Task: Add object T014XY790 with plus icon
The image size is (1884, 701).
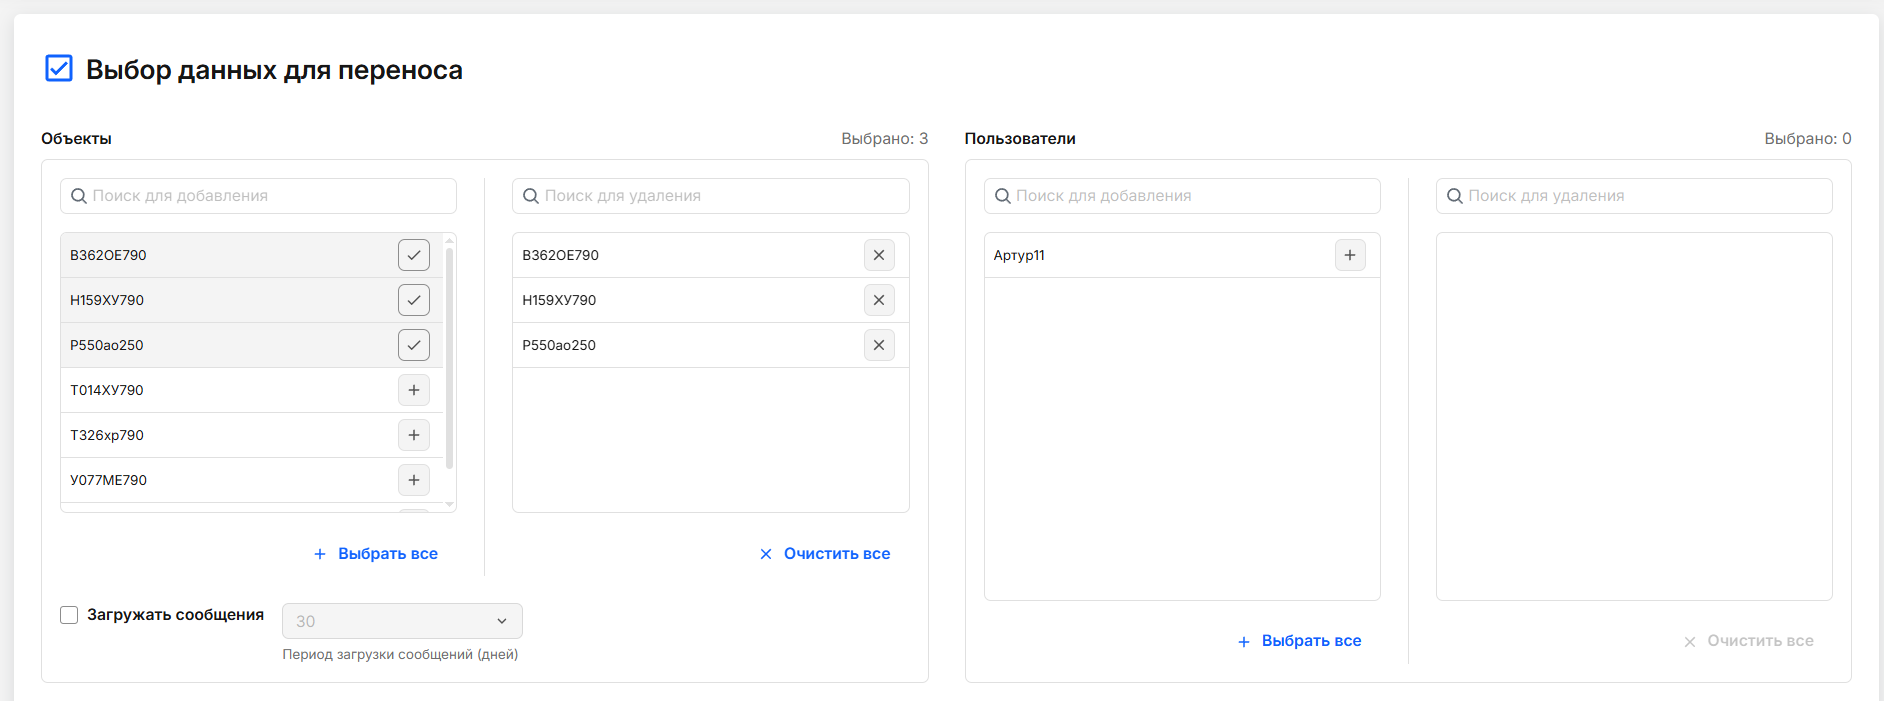Action: 413,390
